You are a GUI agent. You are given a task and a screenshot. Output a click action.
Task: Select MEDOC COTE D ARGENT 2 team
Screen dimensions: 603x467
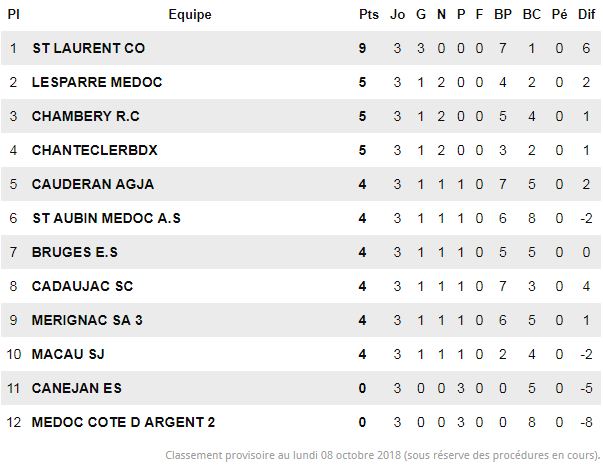coord(123,422)
